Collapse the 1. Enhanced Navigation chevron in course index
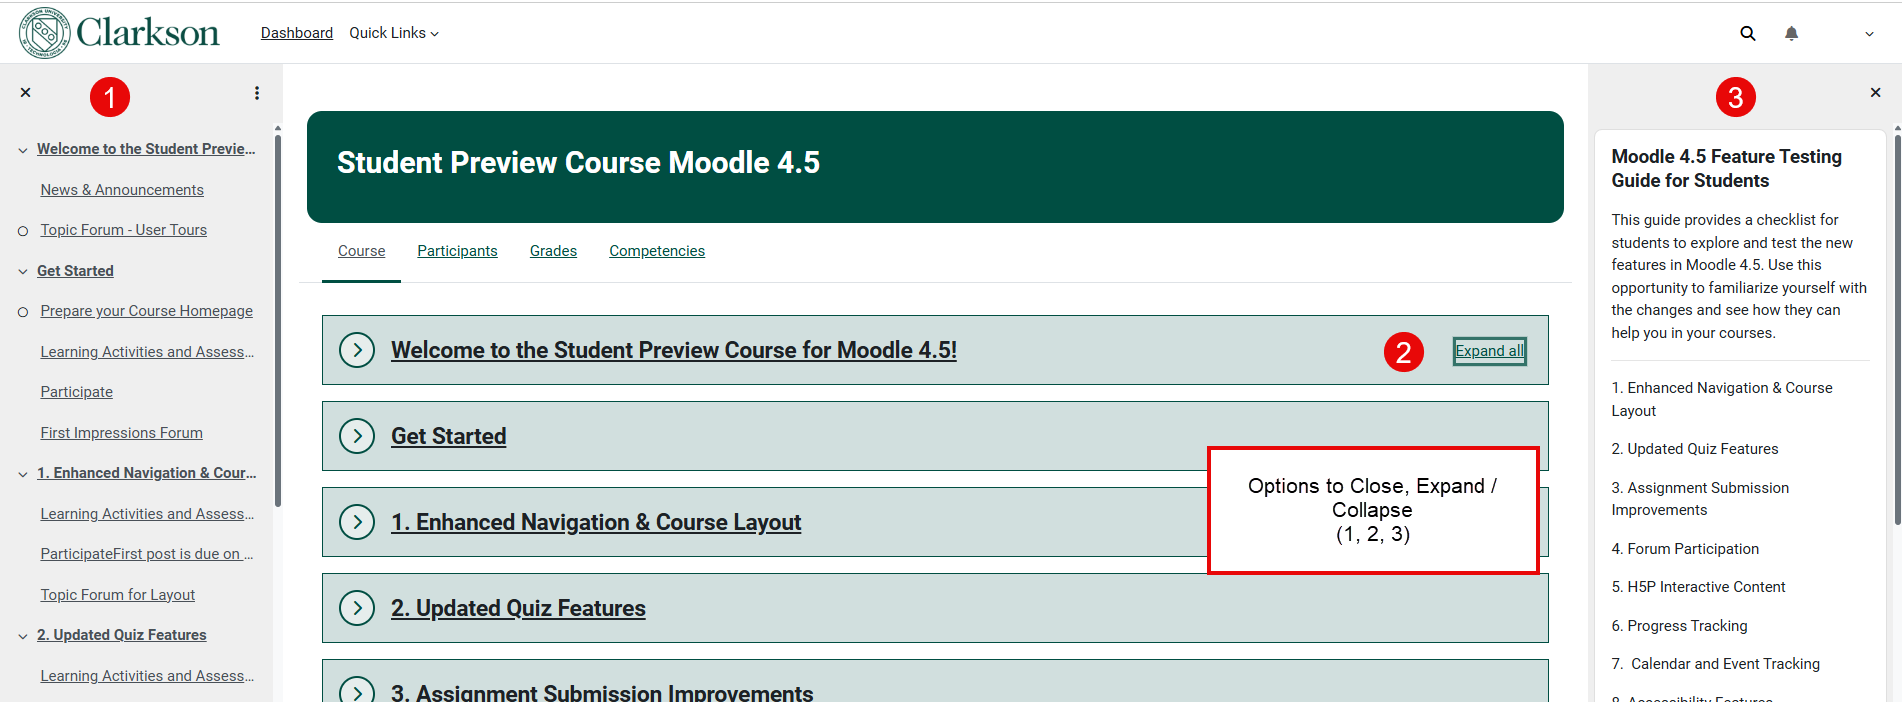The image size is (1902, 702). click(x=23, y=474)
